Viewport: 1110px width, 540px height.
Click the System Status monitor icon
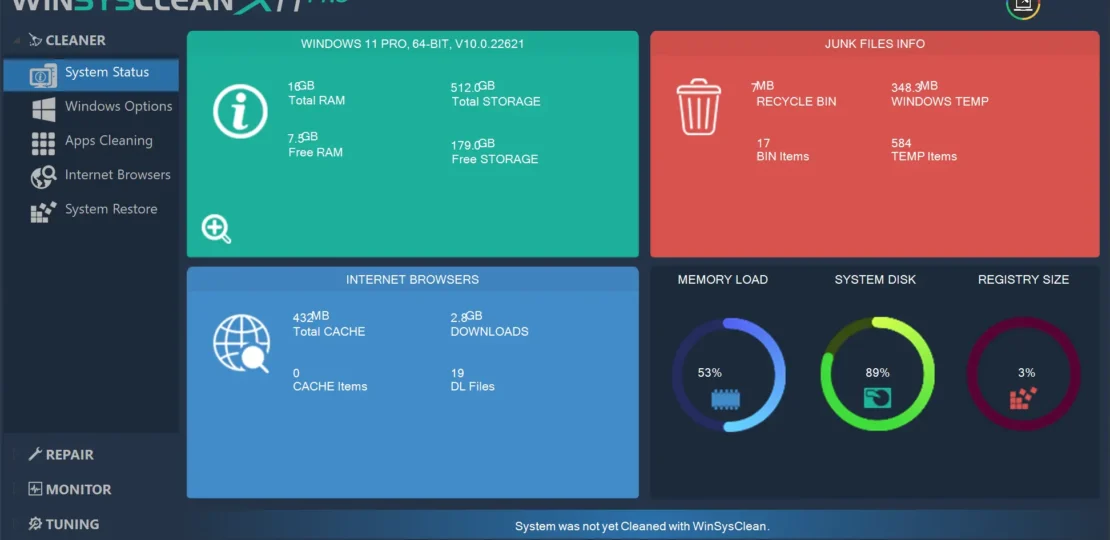click(x=43, y=75)
